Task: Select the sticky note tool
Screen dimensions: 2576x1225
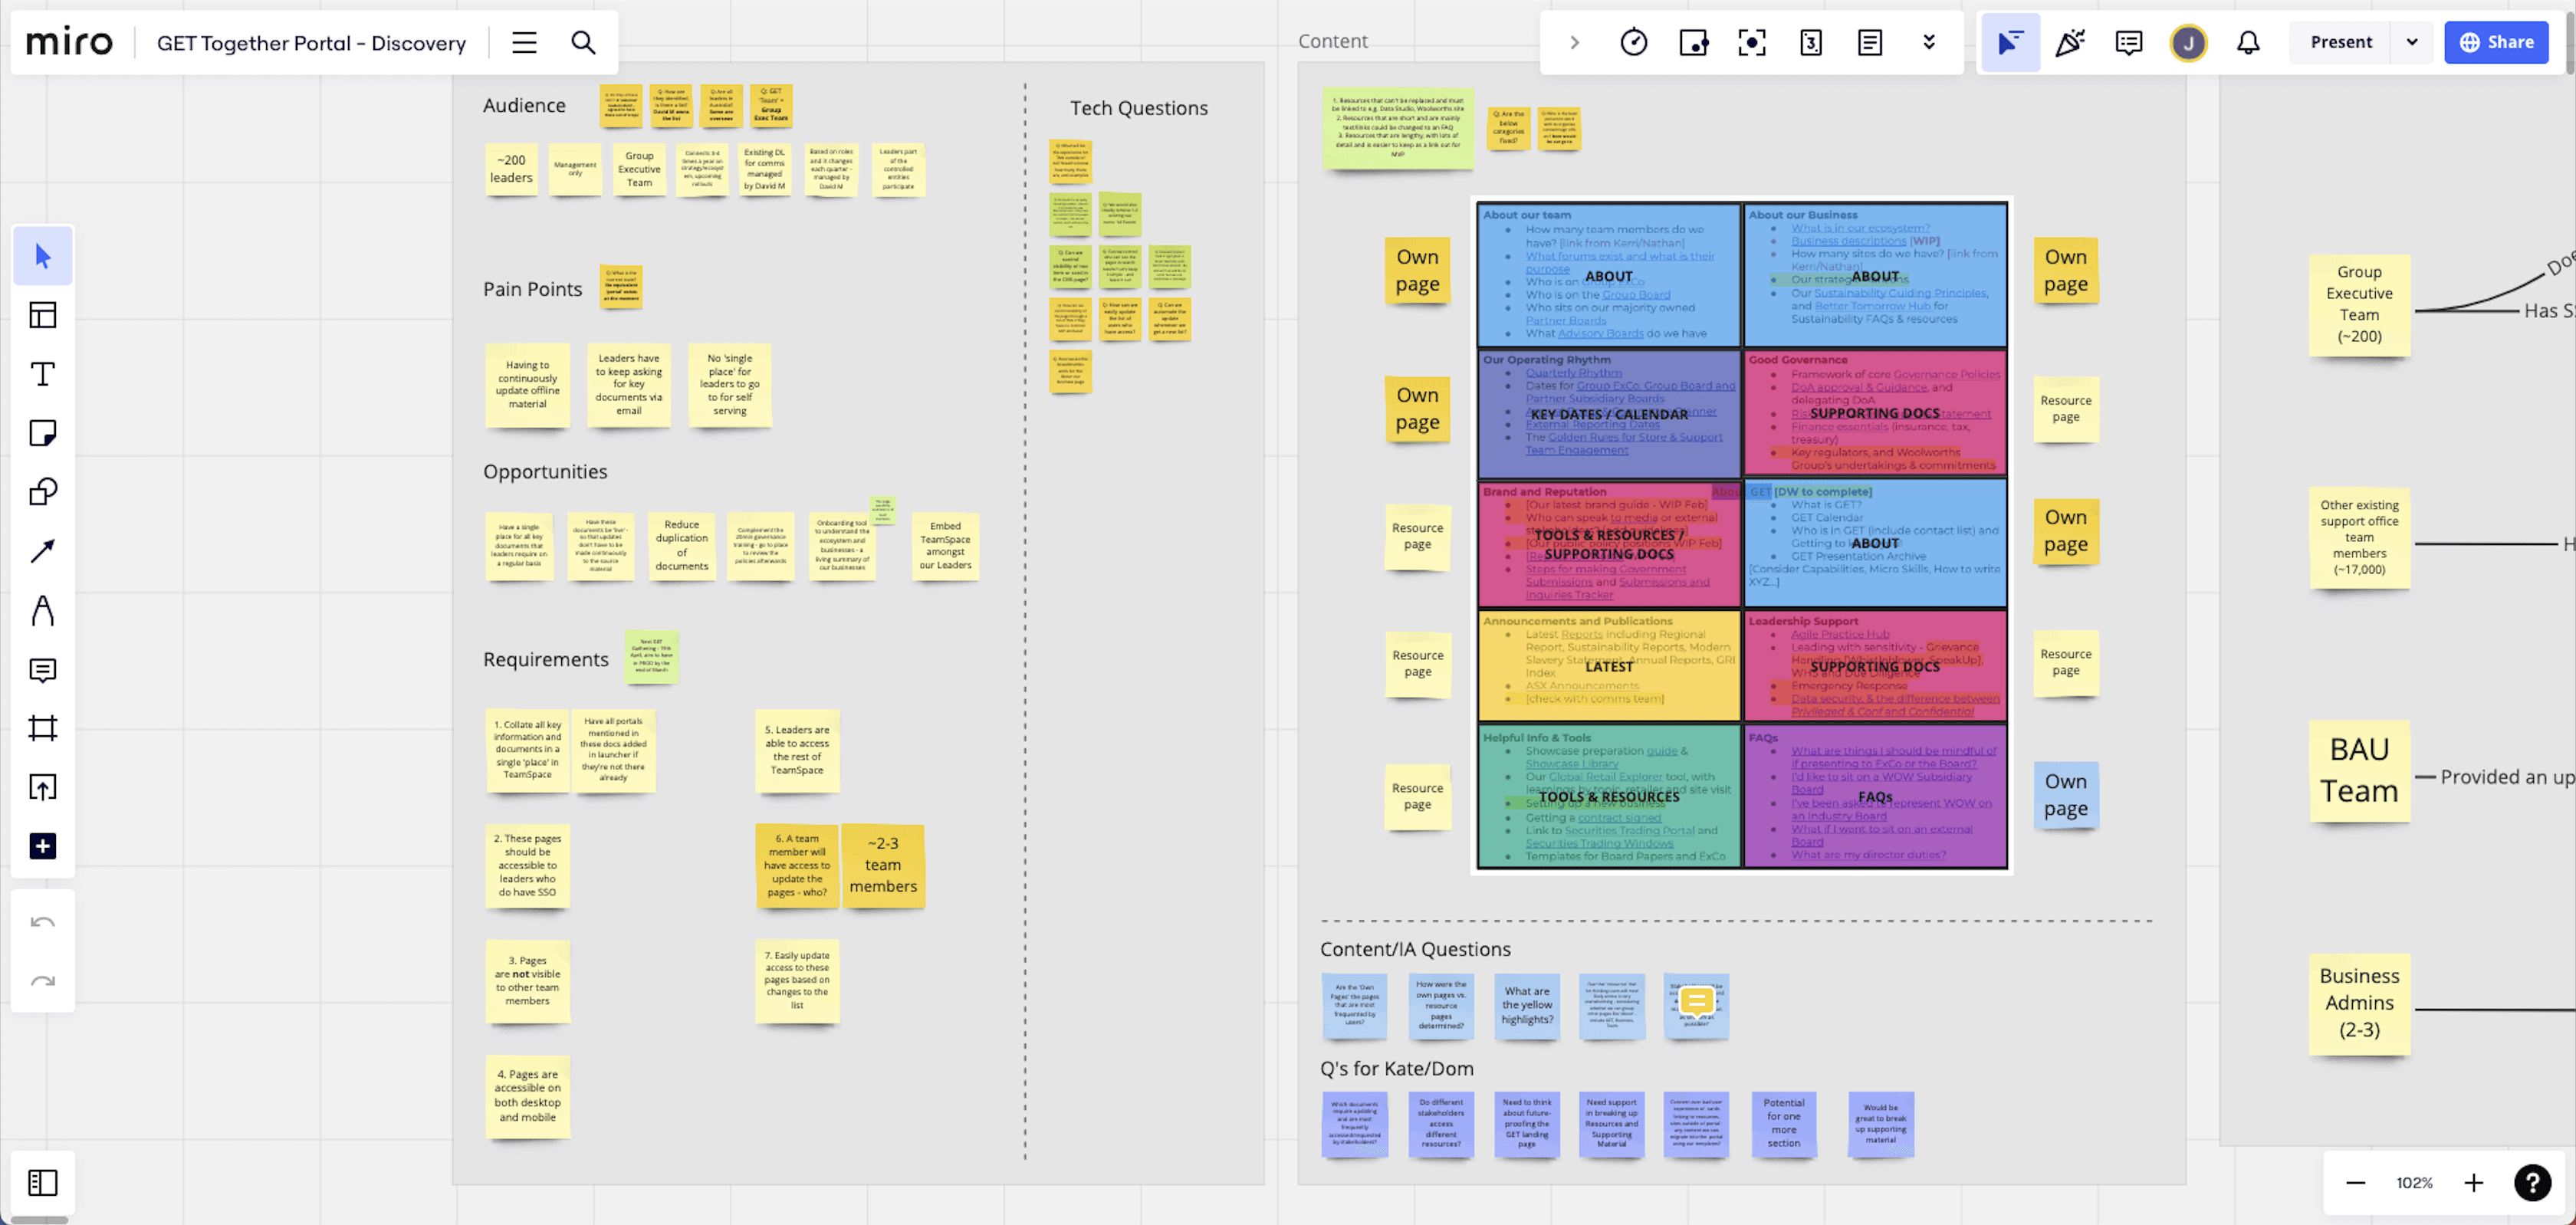Action: coord(42,433)
